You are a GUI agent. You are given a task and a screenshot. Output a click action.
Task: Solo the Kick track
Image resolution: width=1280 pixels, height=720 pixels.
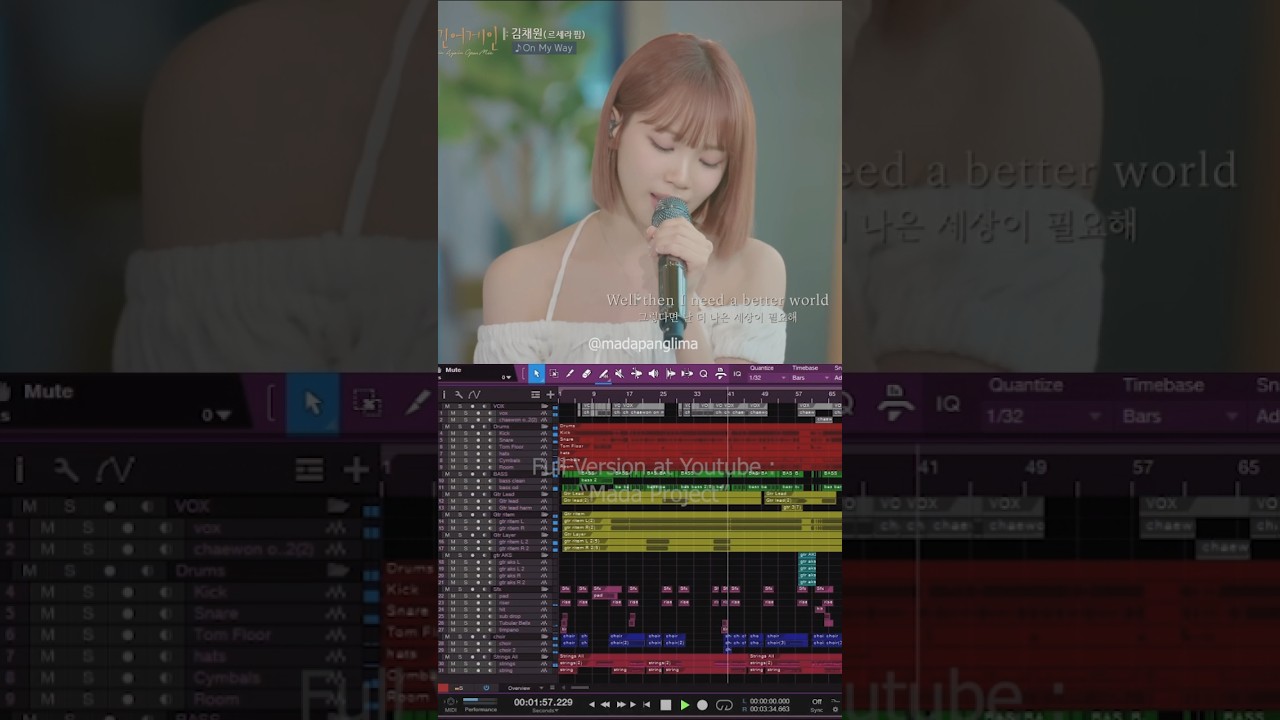point(466,433)
